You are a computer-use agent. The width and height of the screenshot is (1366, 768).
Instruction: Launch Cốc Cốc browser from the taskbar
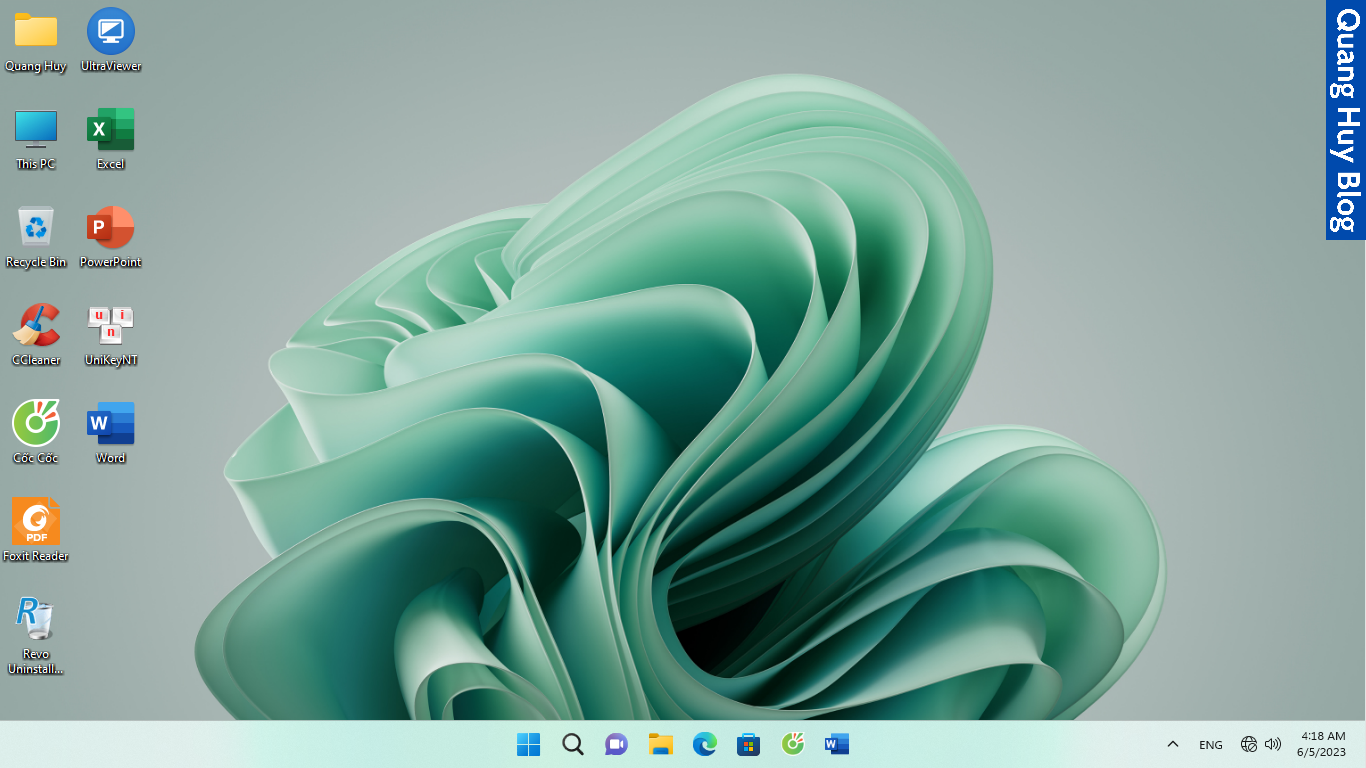coord(793,744)
